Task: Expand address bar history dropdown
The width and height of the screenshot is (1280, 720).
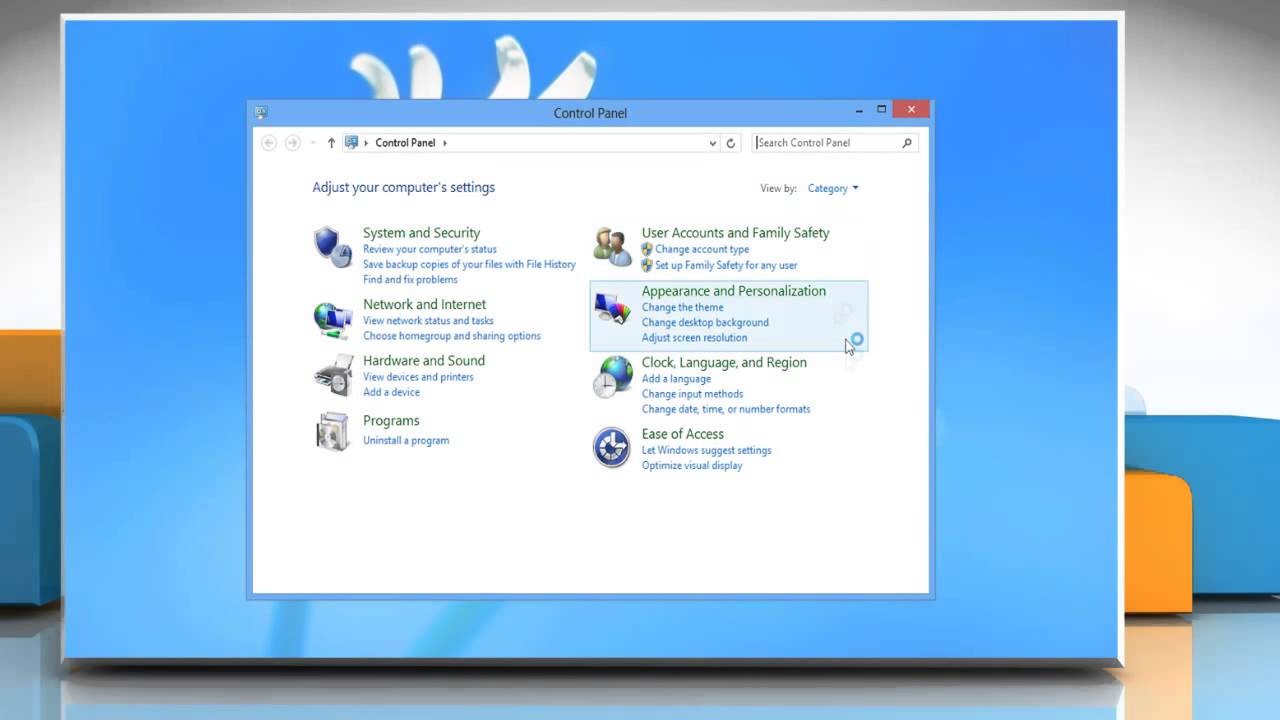Action: 712,143
